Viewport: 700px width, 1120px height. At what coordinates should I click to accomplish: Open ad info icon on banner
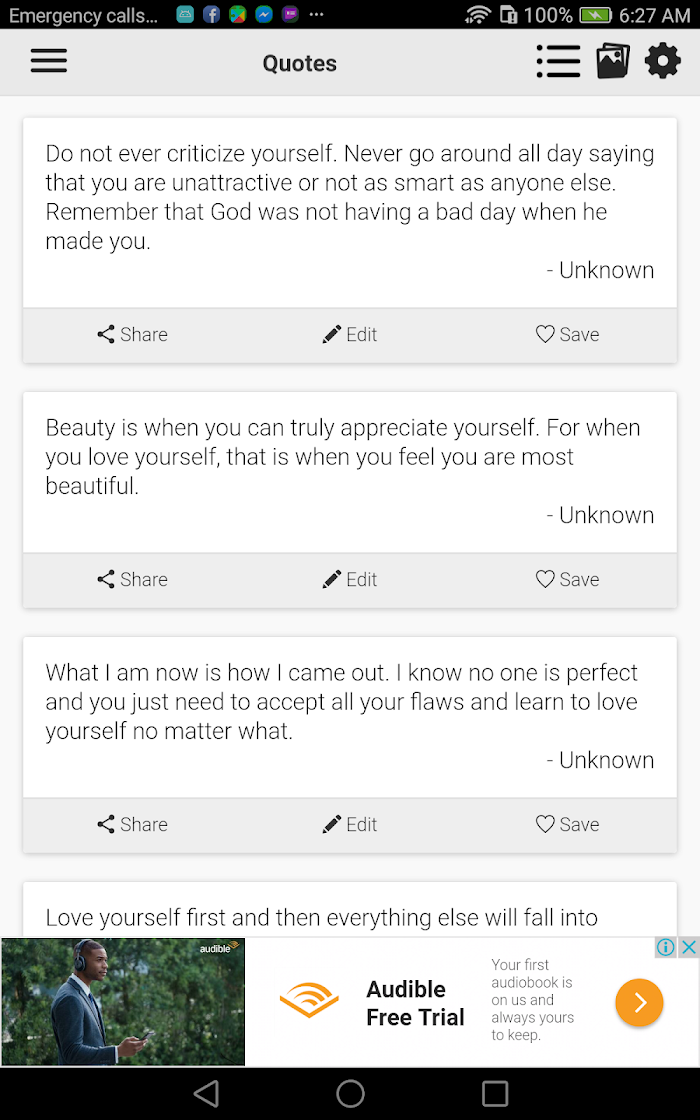(x=666, y=947)
